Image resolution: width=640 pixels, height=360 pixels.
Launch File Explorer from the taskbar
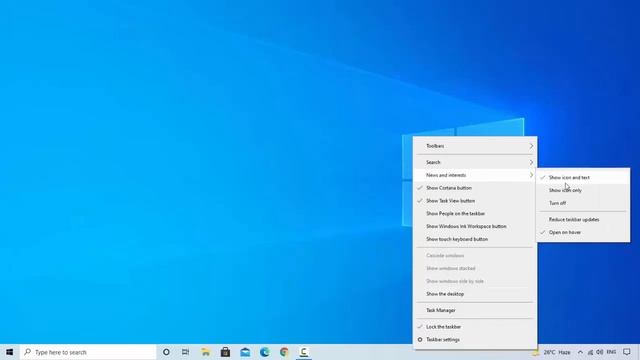[x=205, y=352]
